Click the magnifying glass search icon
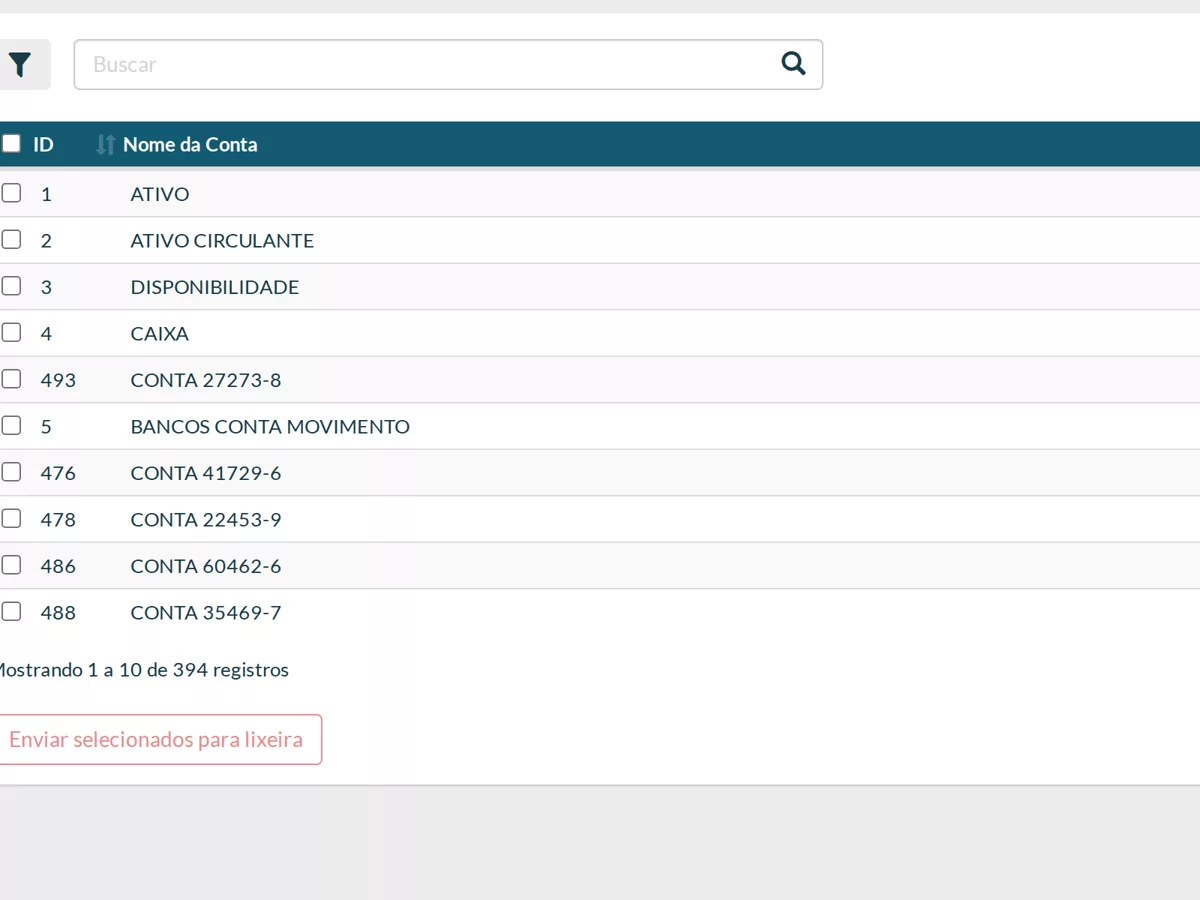The height and width of the screenshot is (900, 1200). coord(793,64)
